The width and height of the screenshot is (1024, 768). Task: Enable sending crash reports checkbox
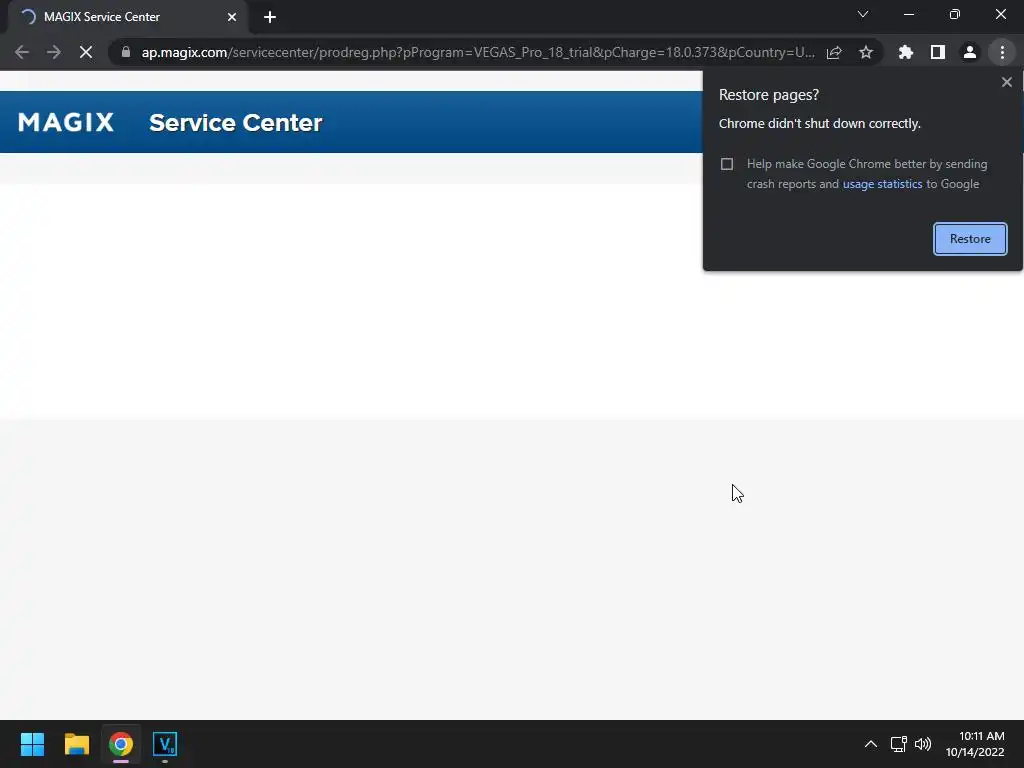tap(727, 164)
